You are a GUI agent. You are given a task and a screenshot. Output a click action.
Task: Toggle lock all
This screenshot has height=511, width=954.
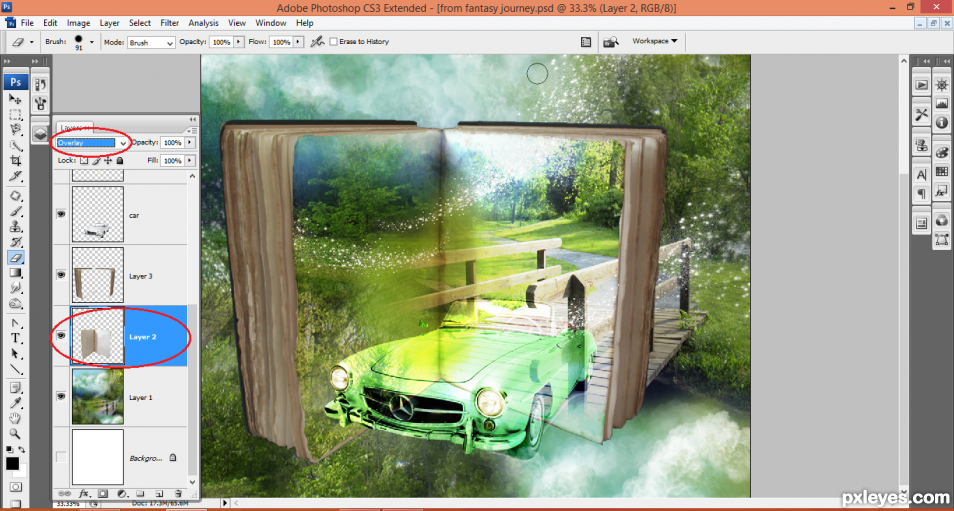[x=119, y=161]
